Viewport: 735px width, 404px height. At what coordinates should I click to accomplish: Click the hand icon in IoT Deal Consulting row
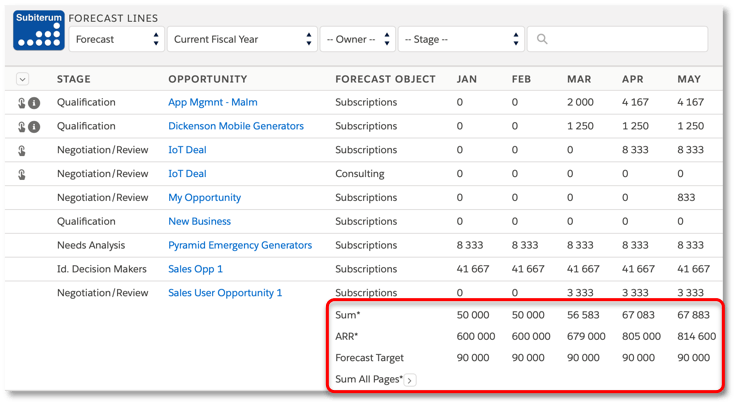point(22,174)
